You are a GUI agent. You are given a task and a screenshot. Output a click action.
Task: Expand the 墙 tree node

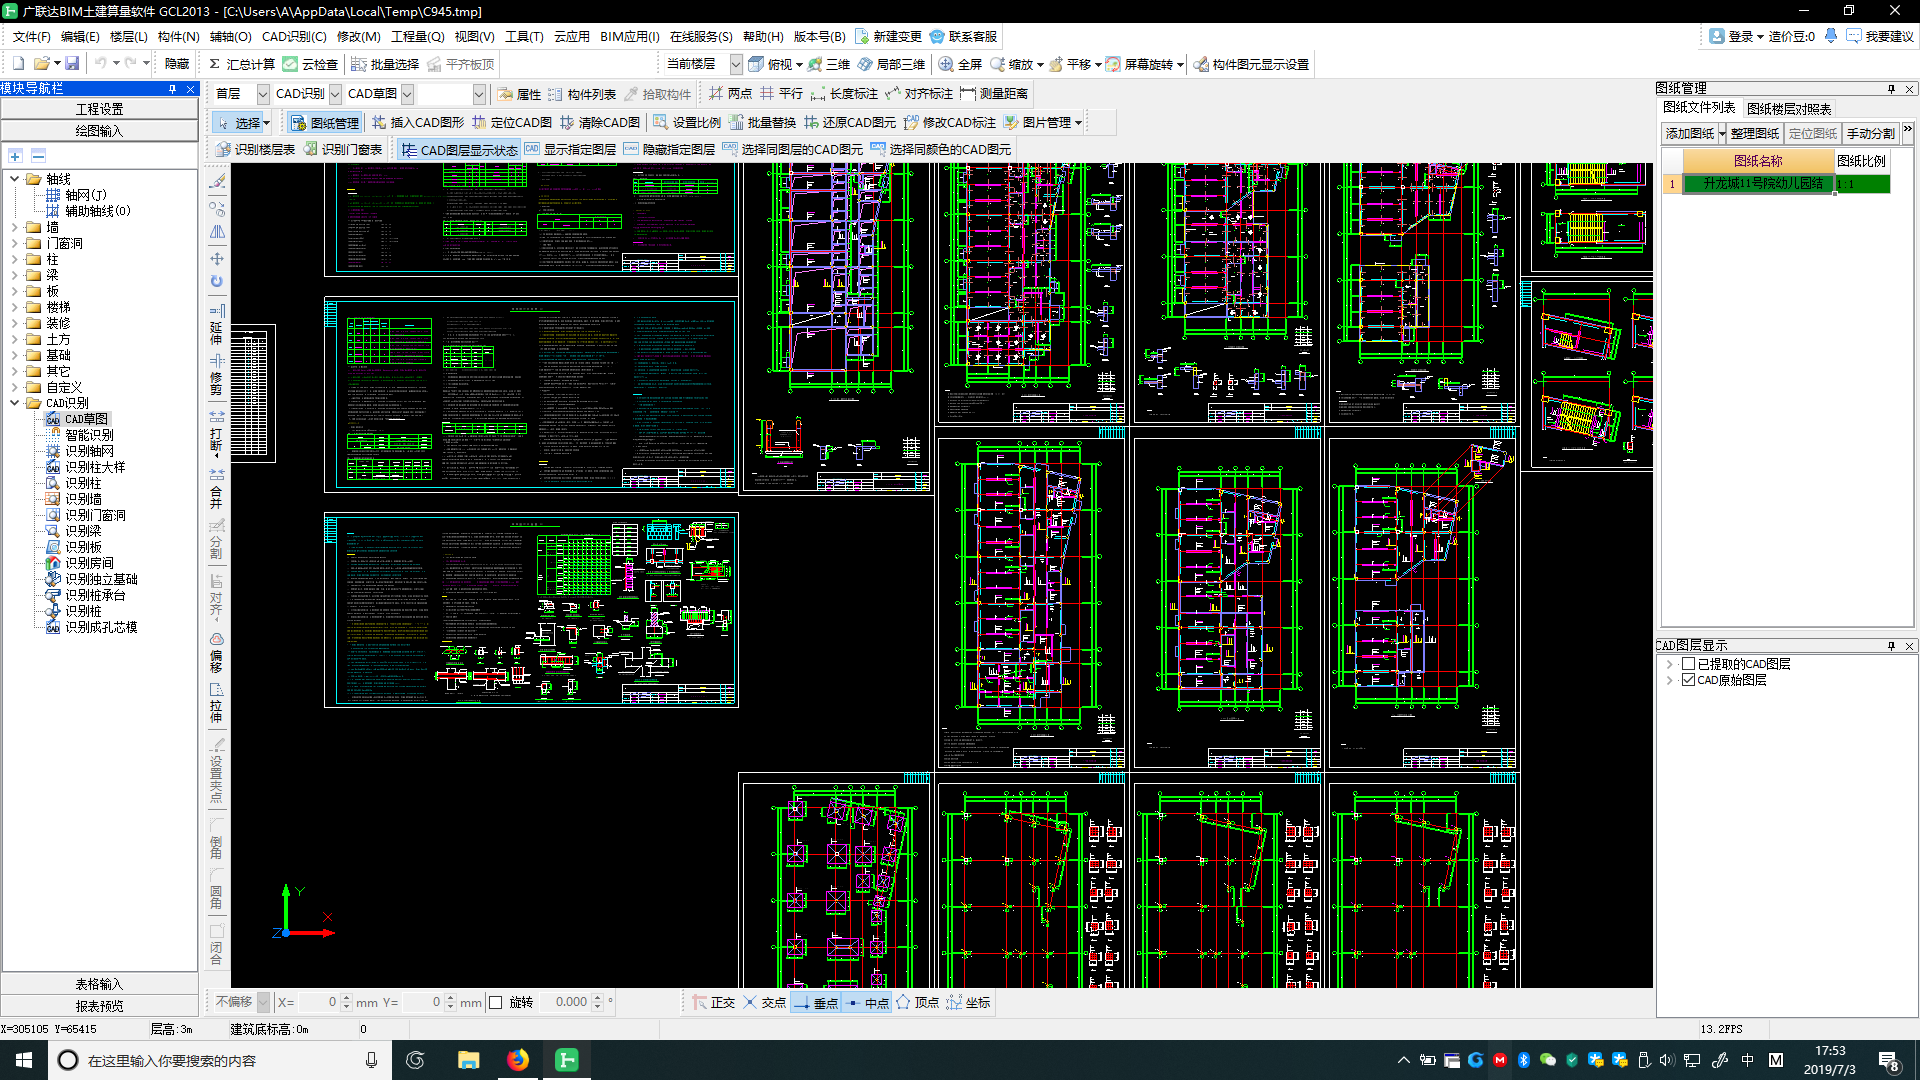(x=14, y=227)
